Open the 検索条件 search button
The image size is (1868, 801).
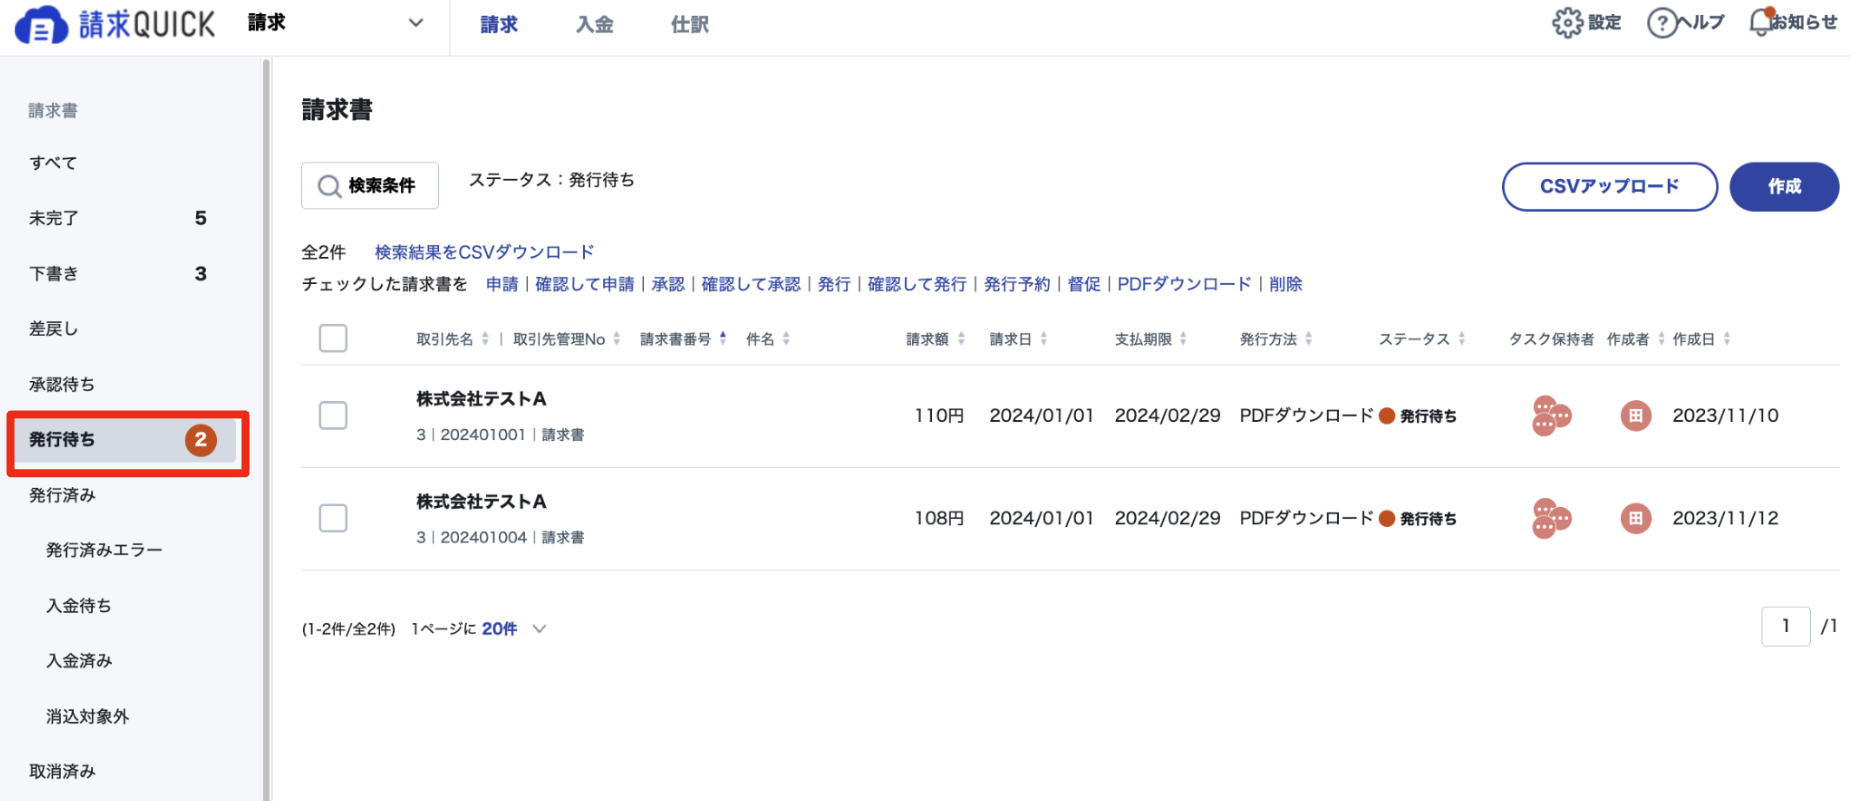click(370, 186)
